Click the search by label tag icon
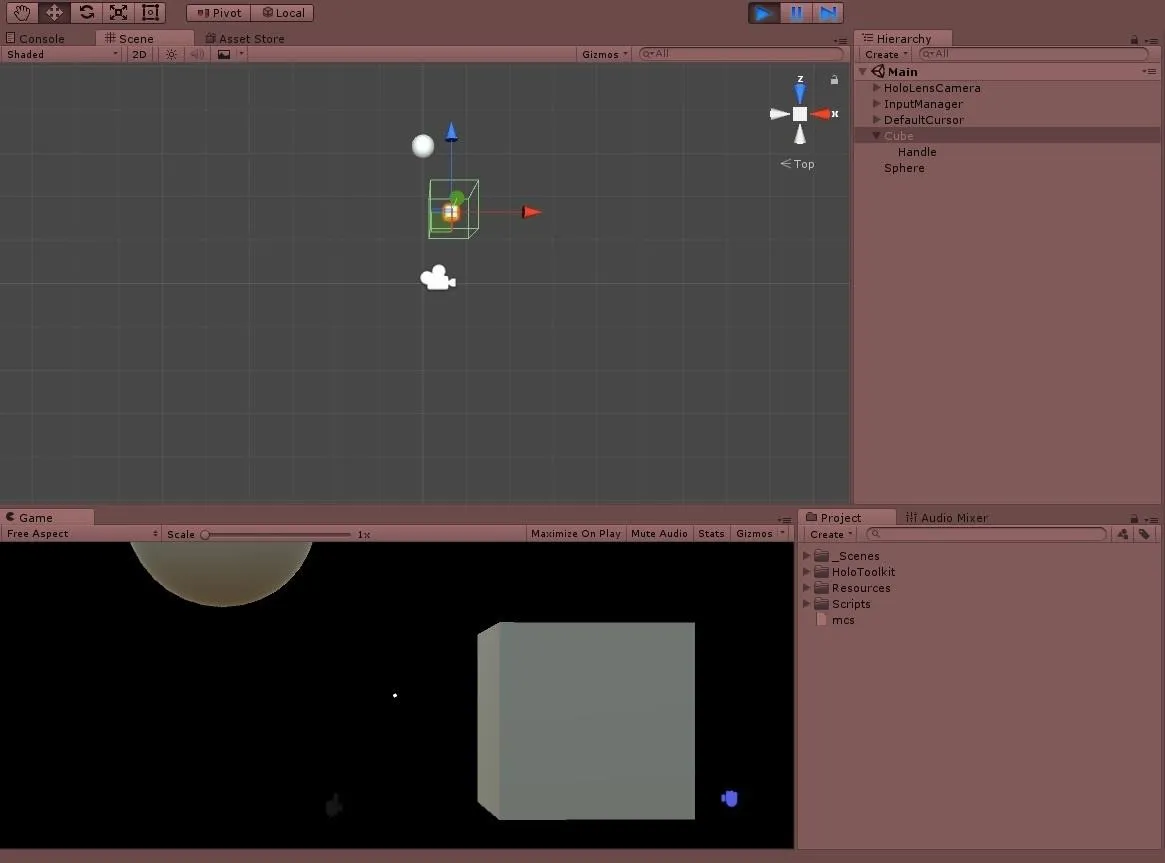The height and width of the screenshot is (863, 1165). 1144,534
